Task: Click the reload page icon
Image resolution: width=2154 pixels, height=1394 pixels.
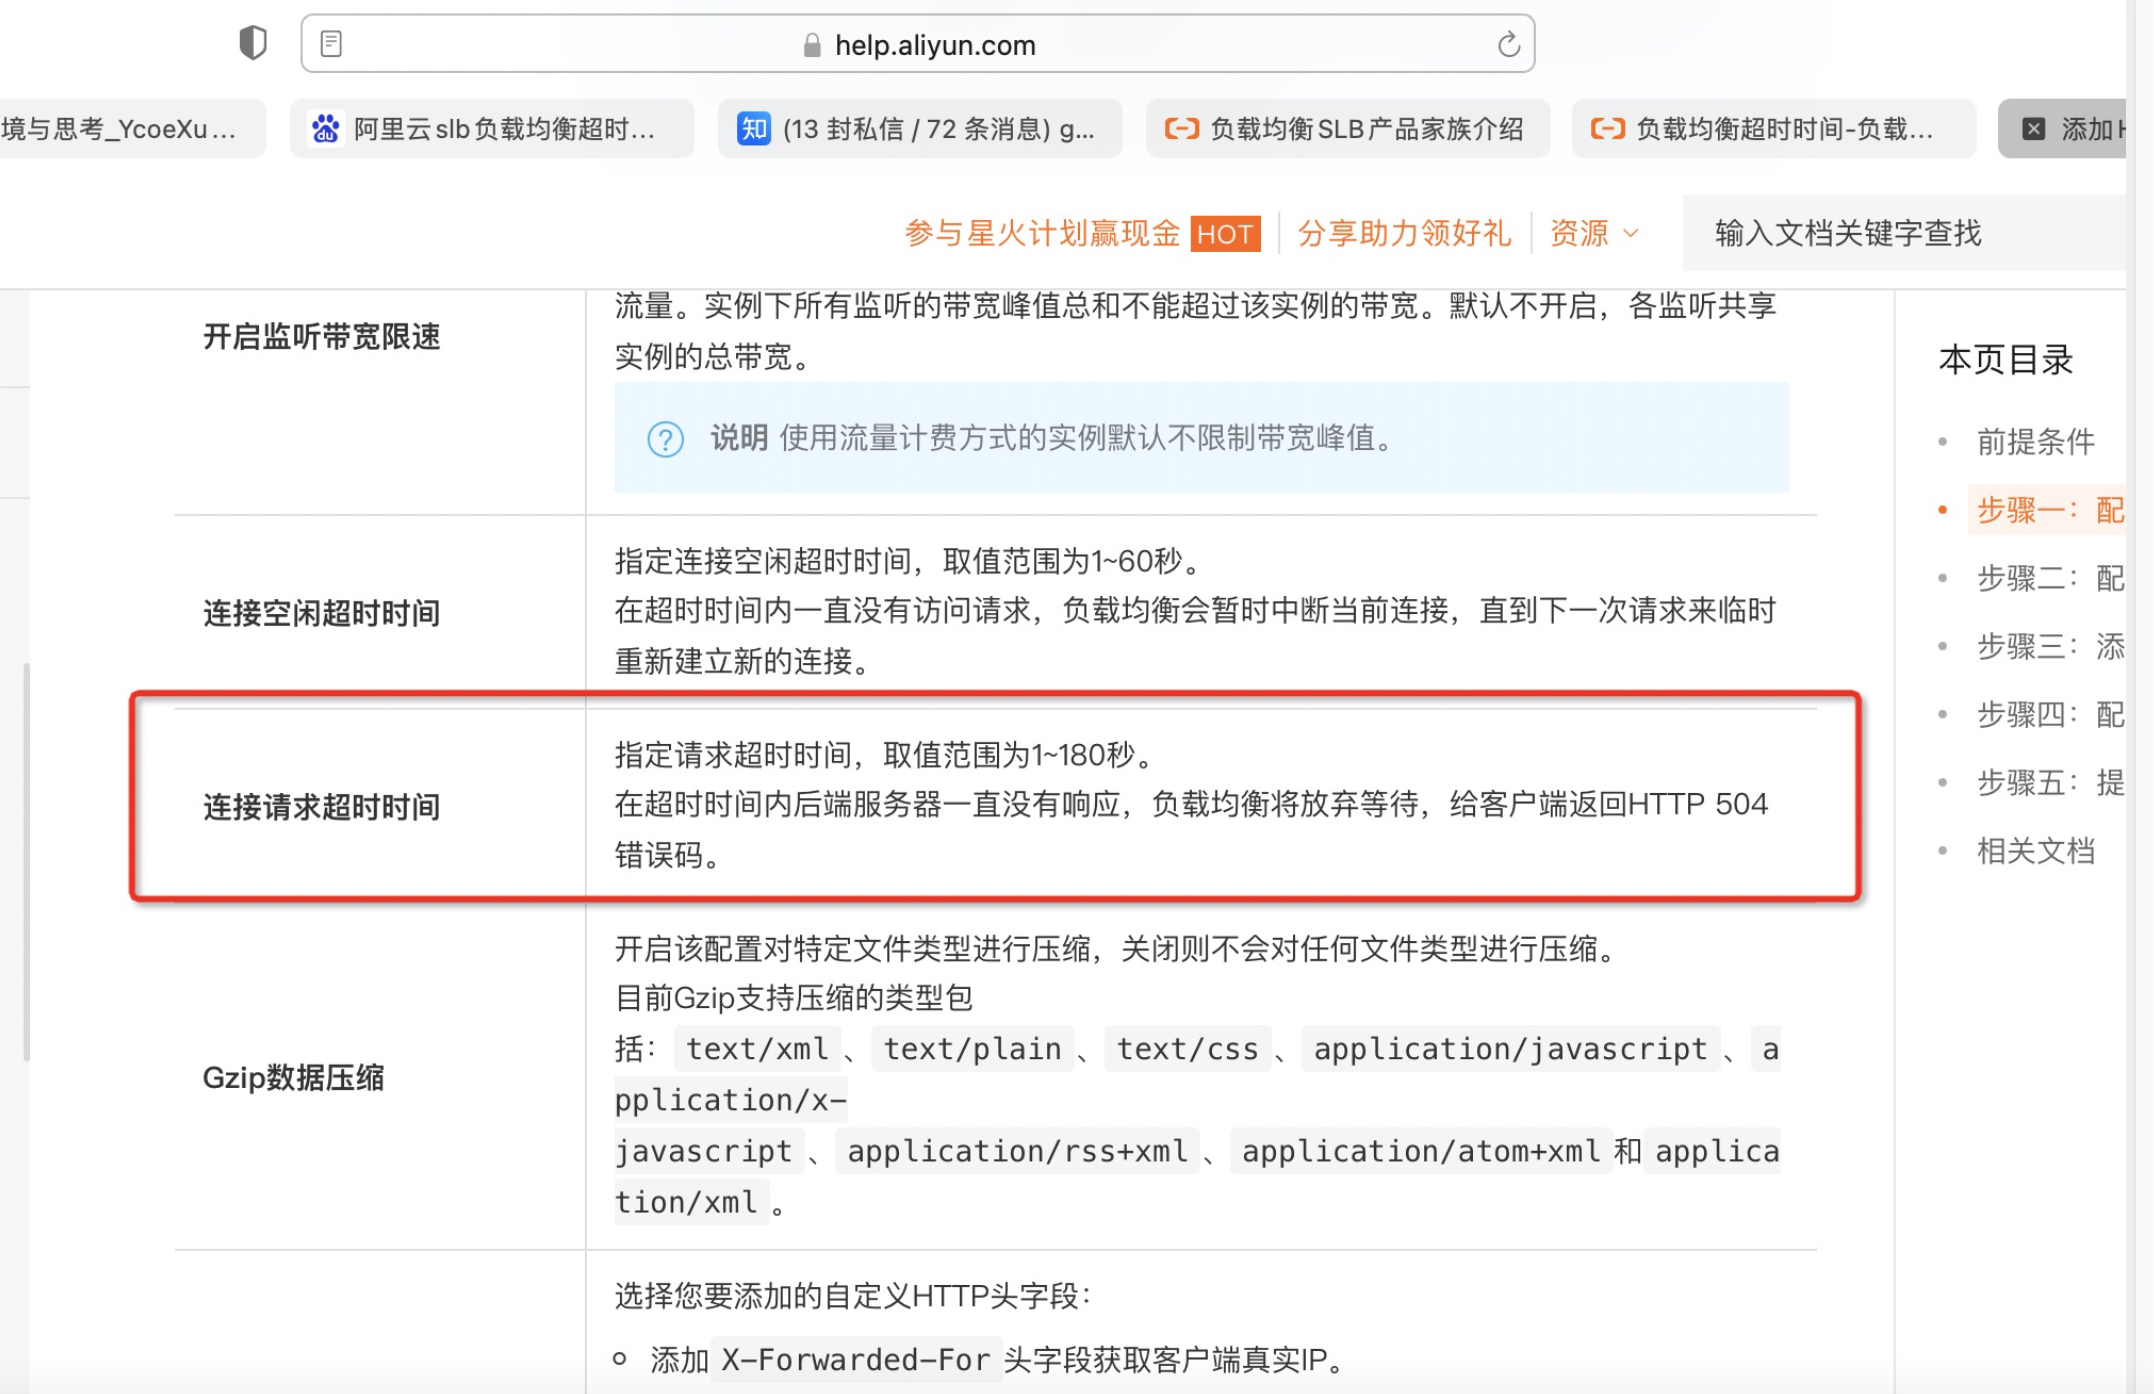Action: 1508,44
